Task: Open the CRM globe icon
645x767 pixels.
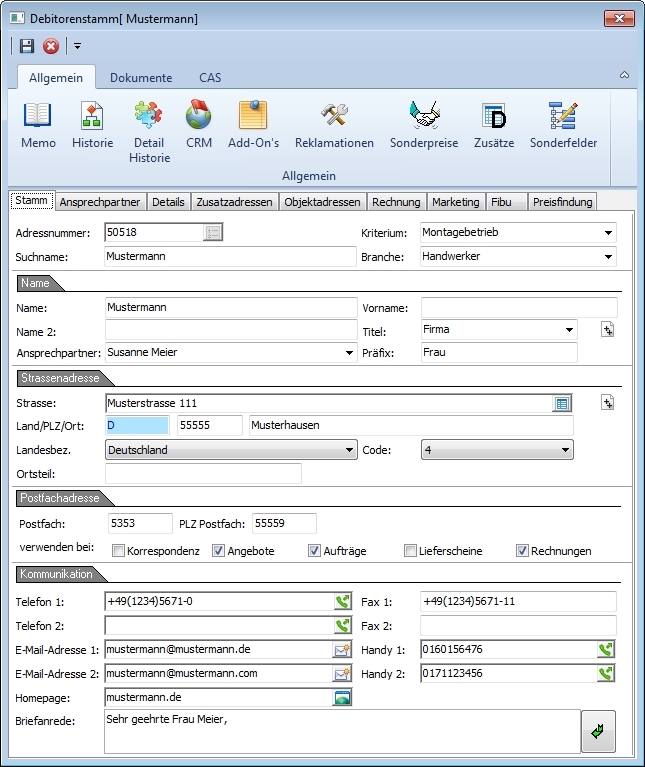Action: [x=199, y=114]
